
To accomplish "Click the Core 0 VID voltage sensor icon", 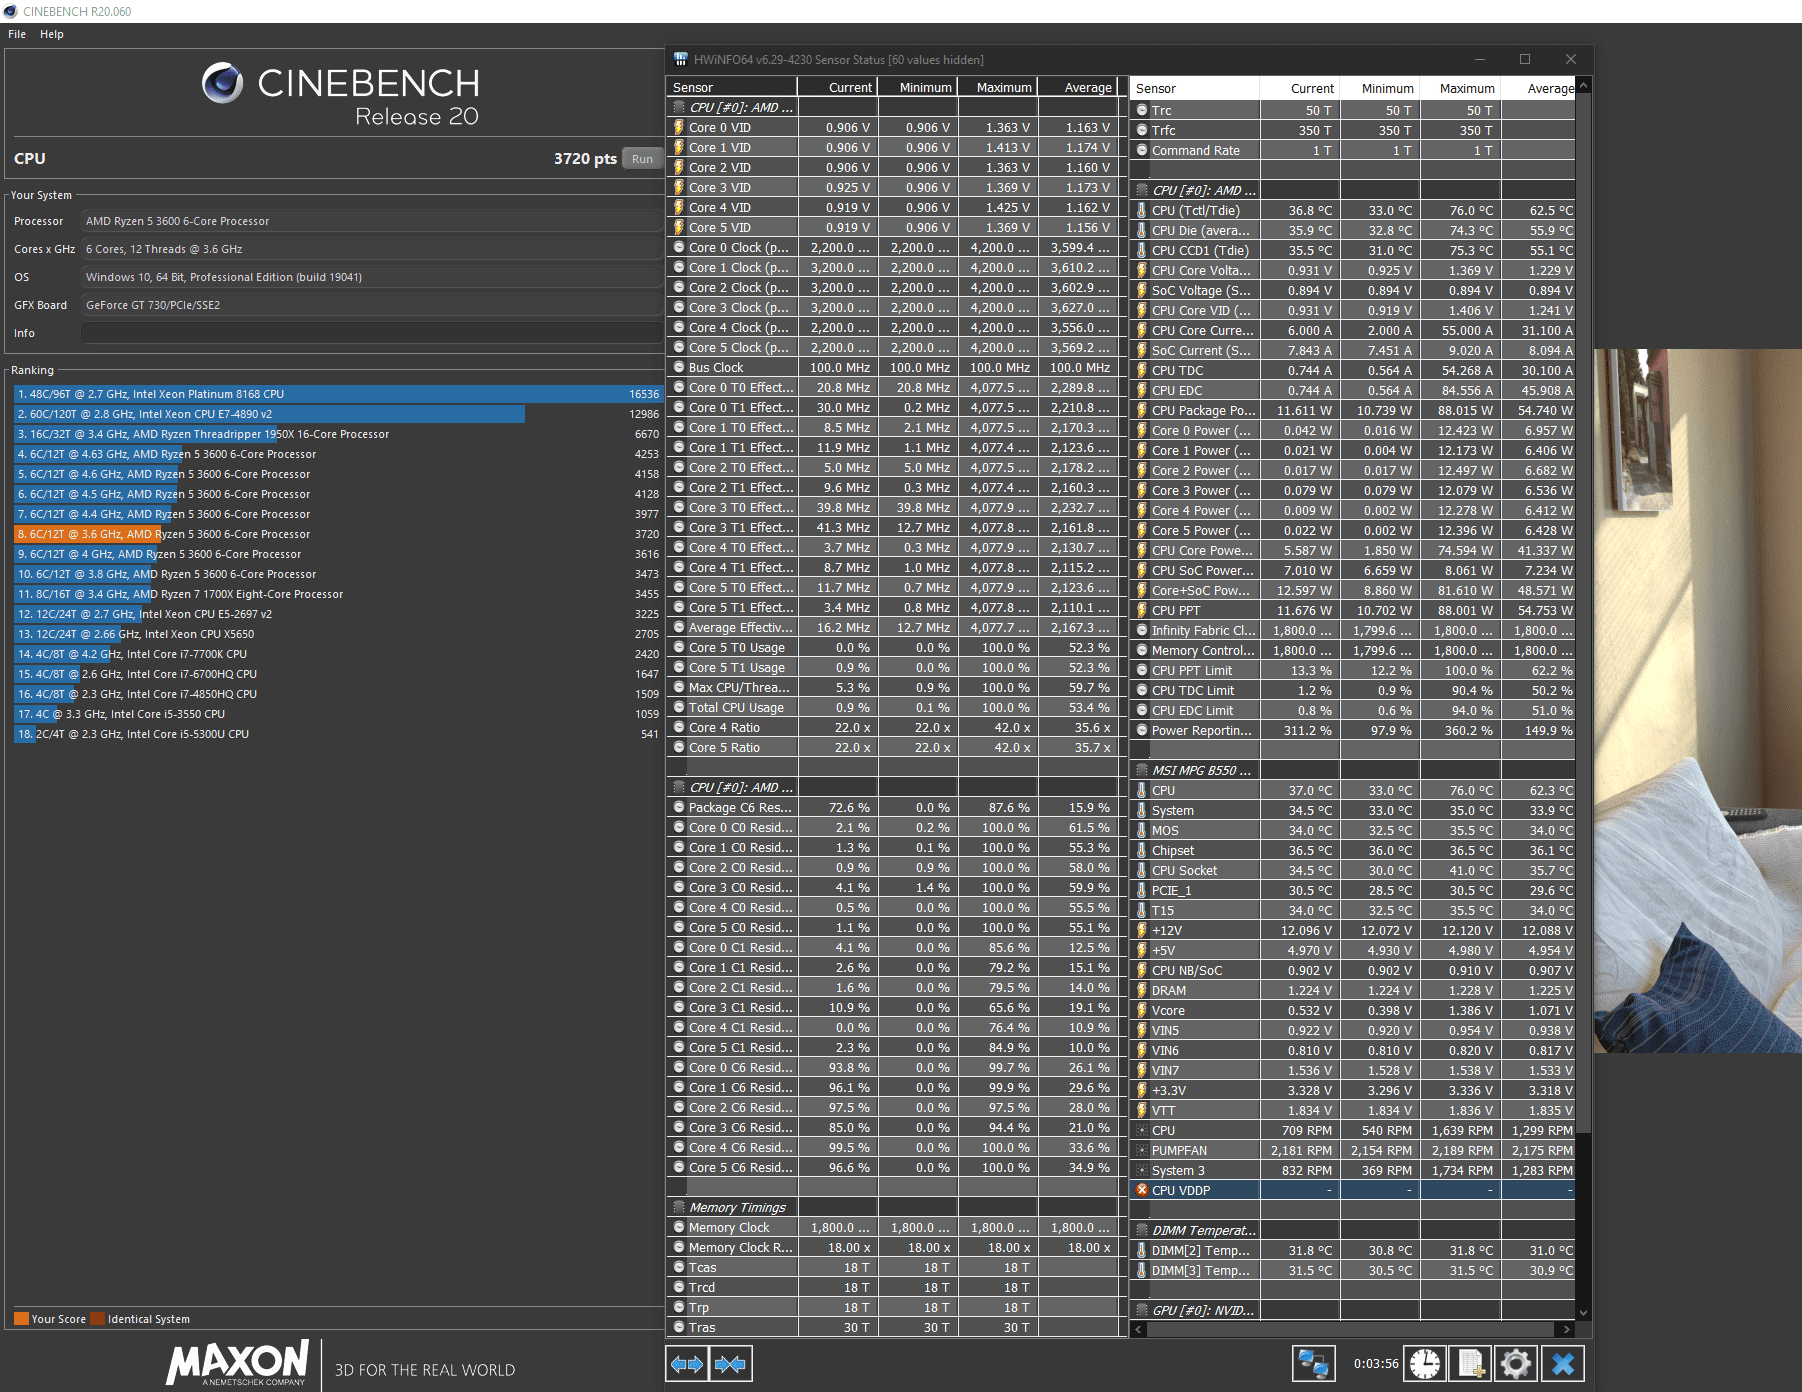I will point(679,128).
